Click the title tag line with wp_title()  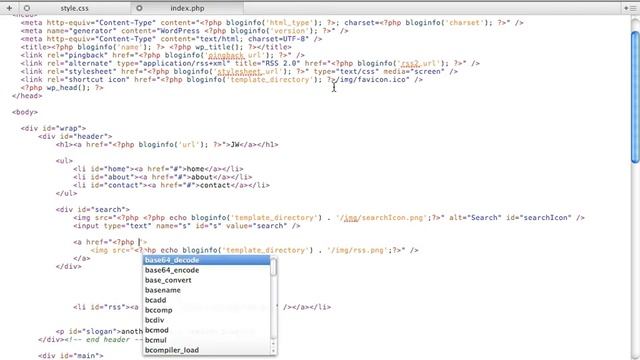156,47
